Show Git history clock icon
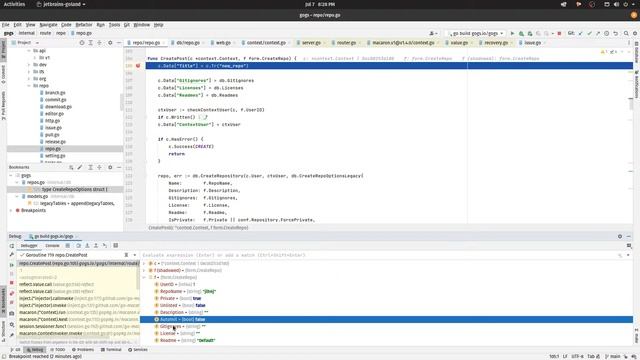640x360 pixels. 607,33
